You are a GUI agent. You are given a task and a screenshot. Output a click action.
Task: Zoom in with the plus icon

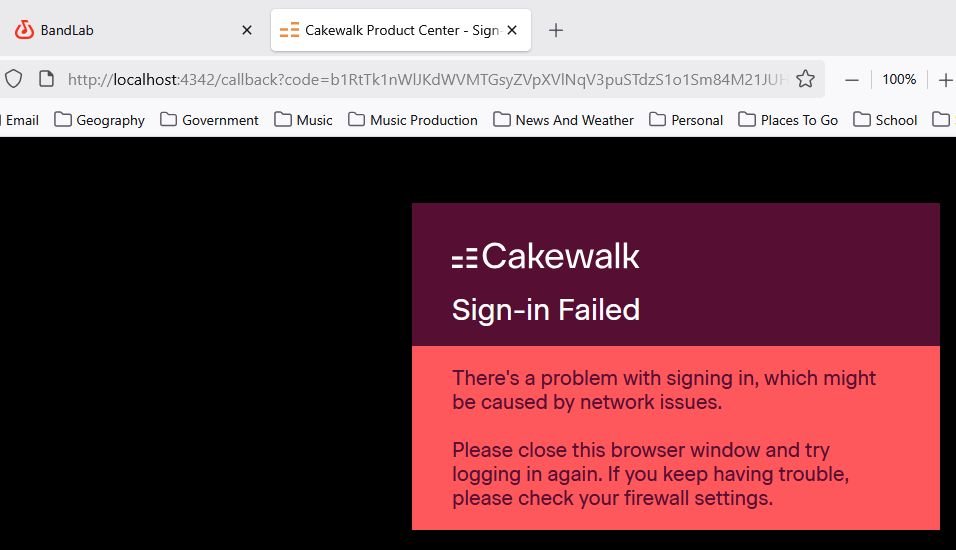pyautogui.click(x=945, y=79)
